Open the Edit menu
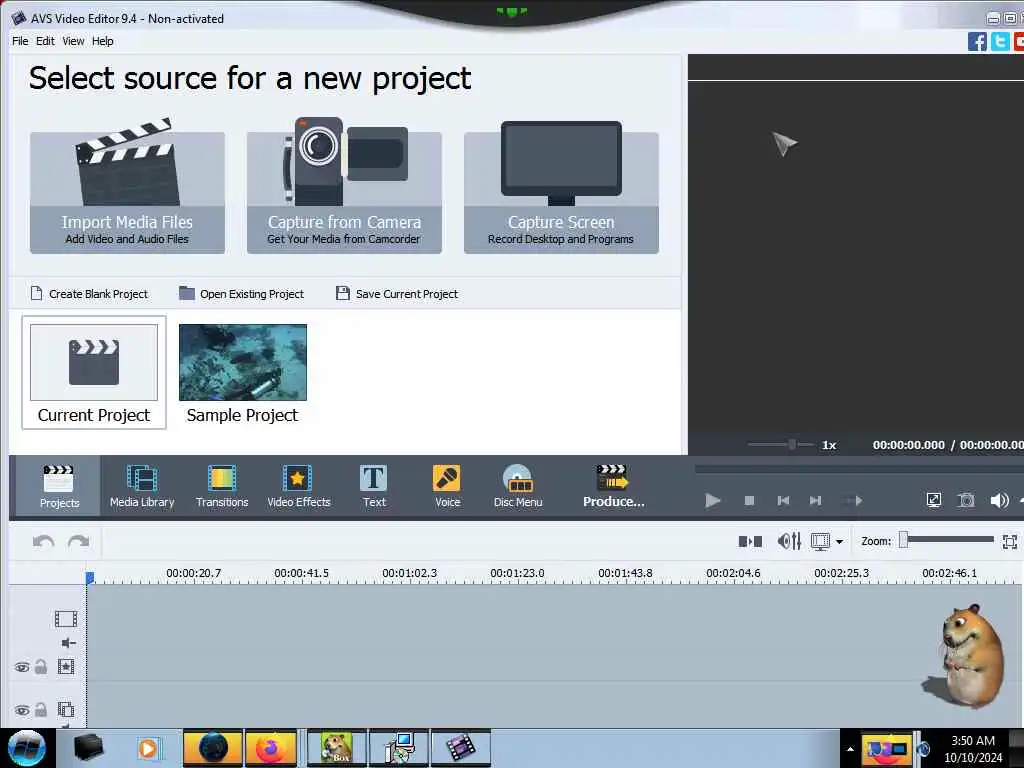This screenshot has width=1024, height=768. click(x=45, y=41)
